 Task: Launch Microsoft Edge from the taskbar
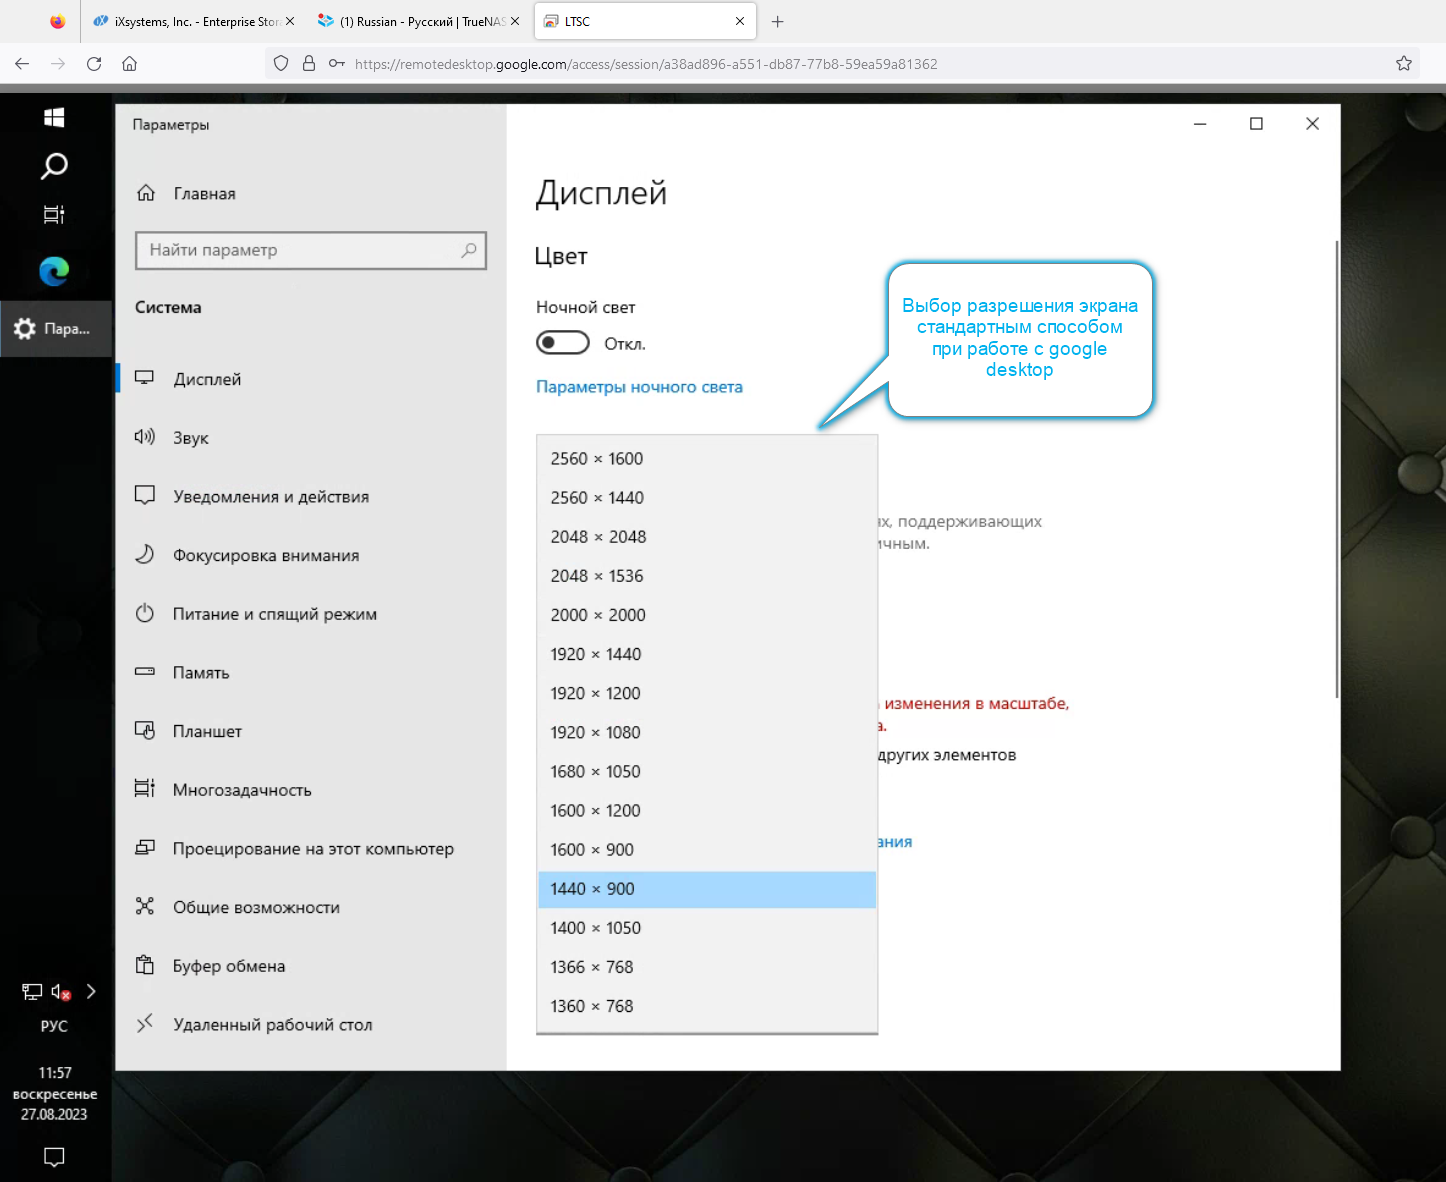(54, 271)
